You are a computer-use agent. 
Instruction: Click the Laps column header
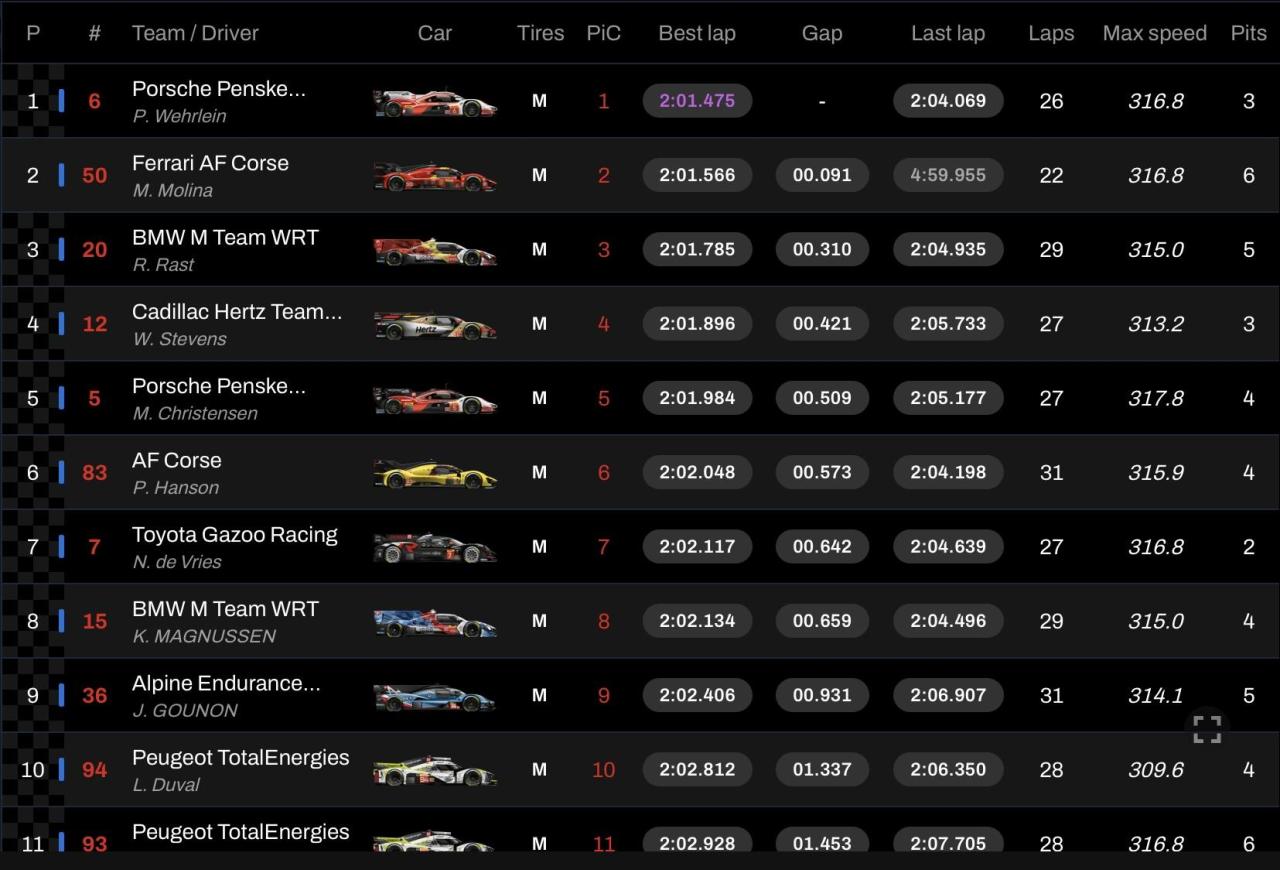pos(1051,33)
